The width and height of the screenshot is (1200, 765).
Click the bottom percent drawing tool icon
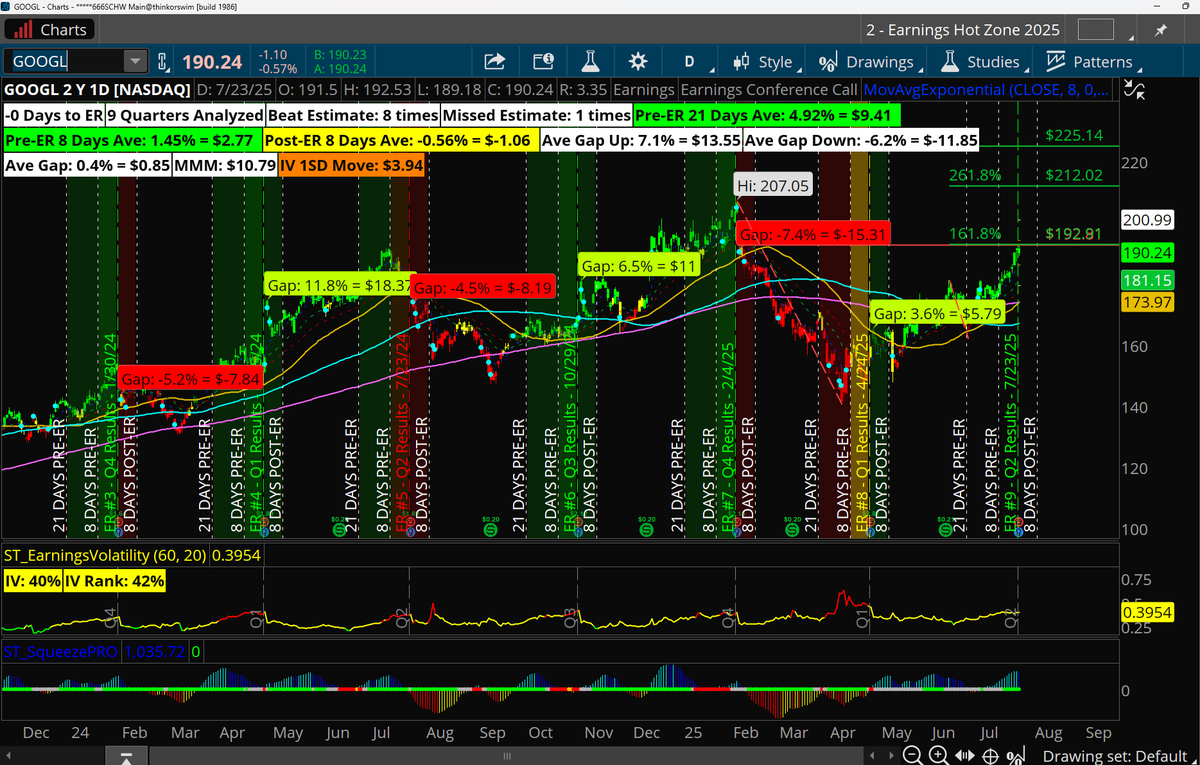1017,755
